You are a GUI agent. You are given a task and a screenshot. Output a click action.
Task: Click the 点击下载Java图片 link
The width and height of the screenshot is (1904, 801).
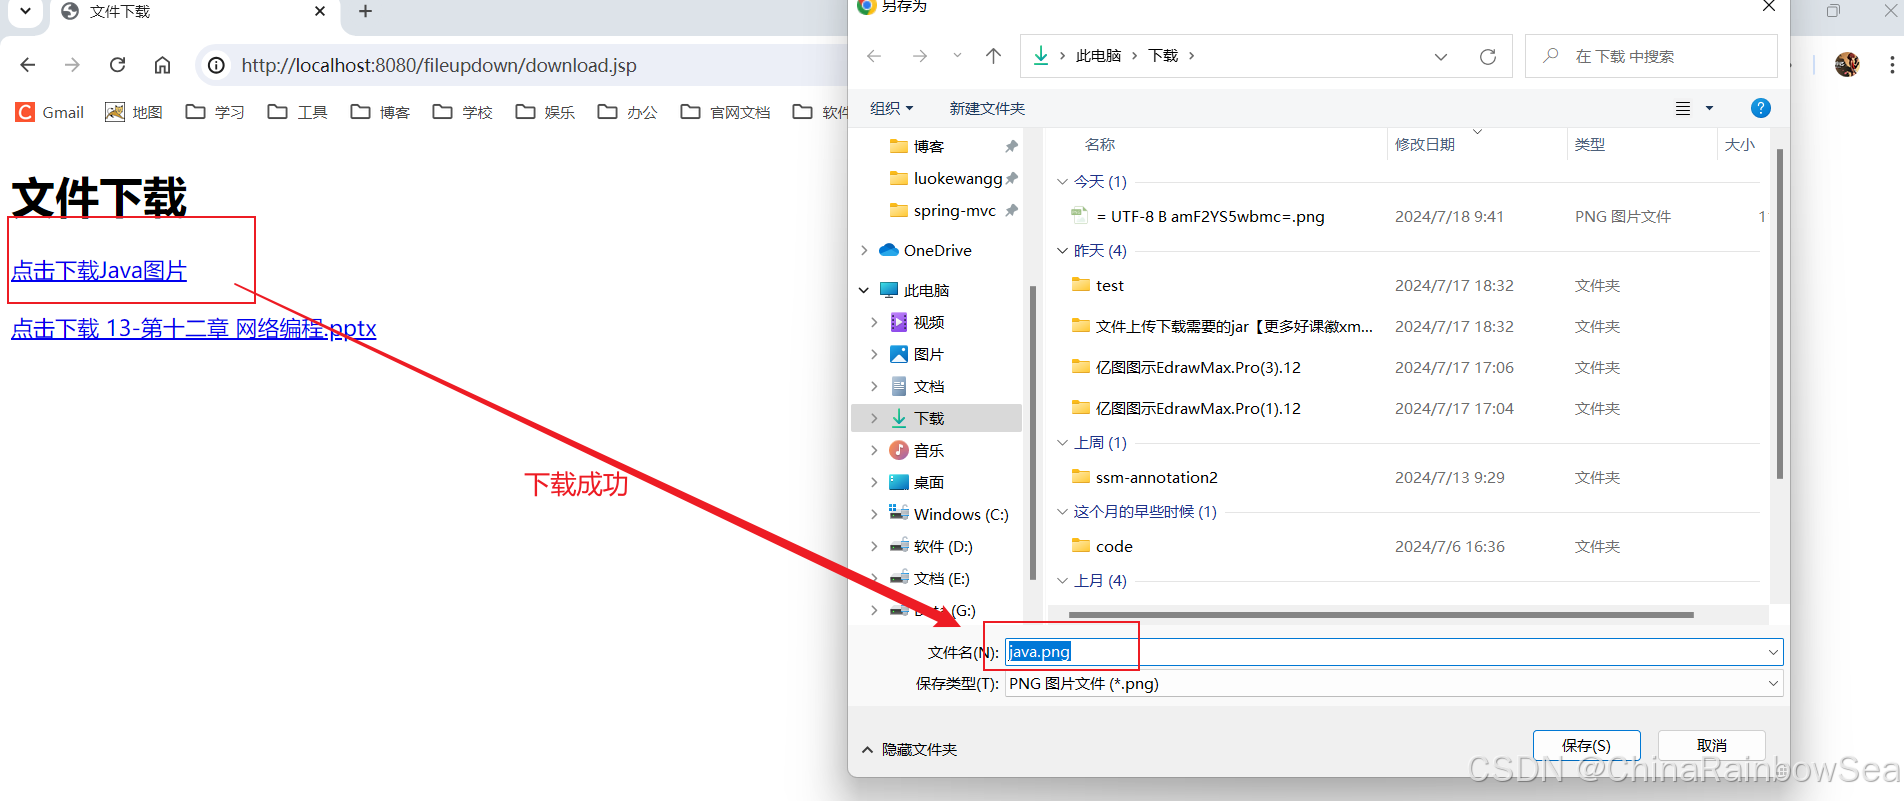click(99, 271)
